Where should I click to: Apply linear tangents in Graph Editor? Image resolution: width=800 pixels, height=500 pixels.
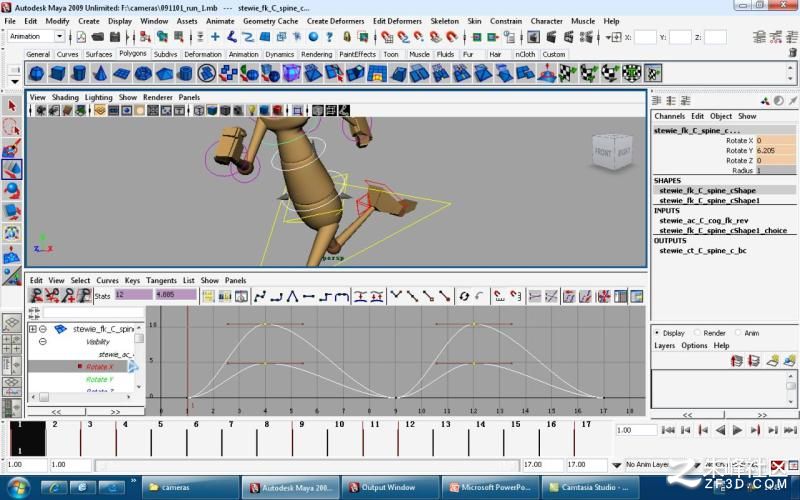coord(292,296)
